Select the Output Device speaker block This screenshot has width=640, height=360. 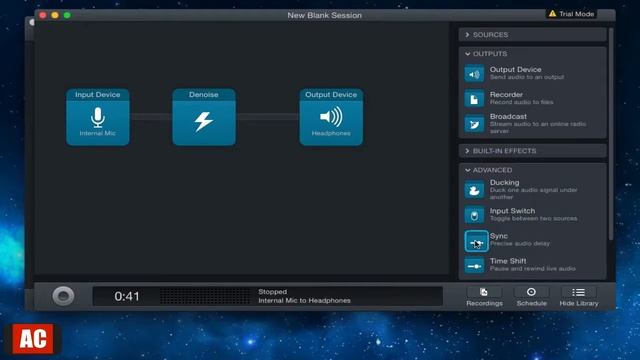(x=331, y=117)
